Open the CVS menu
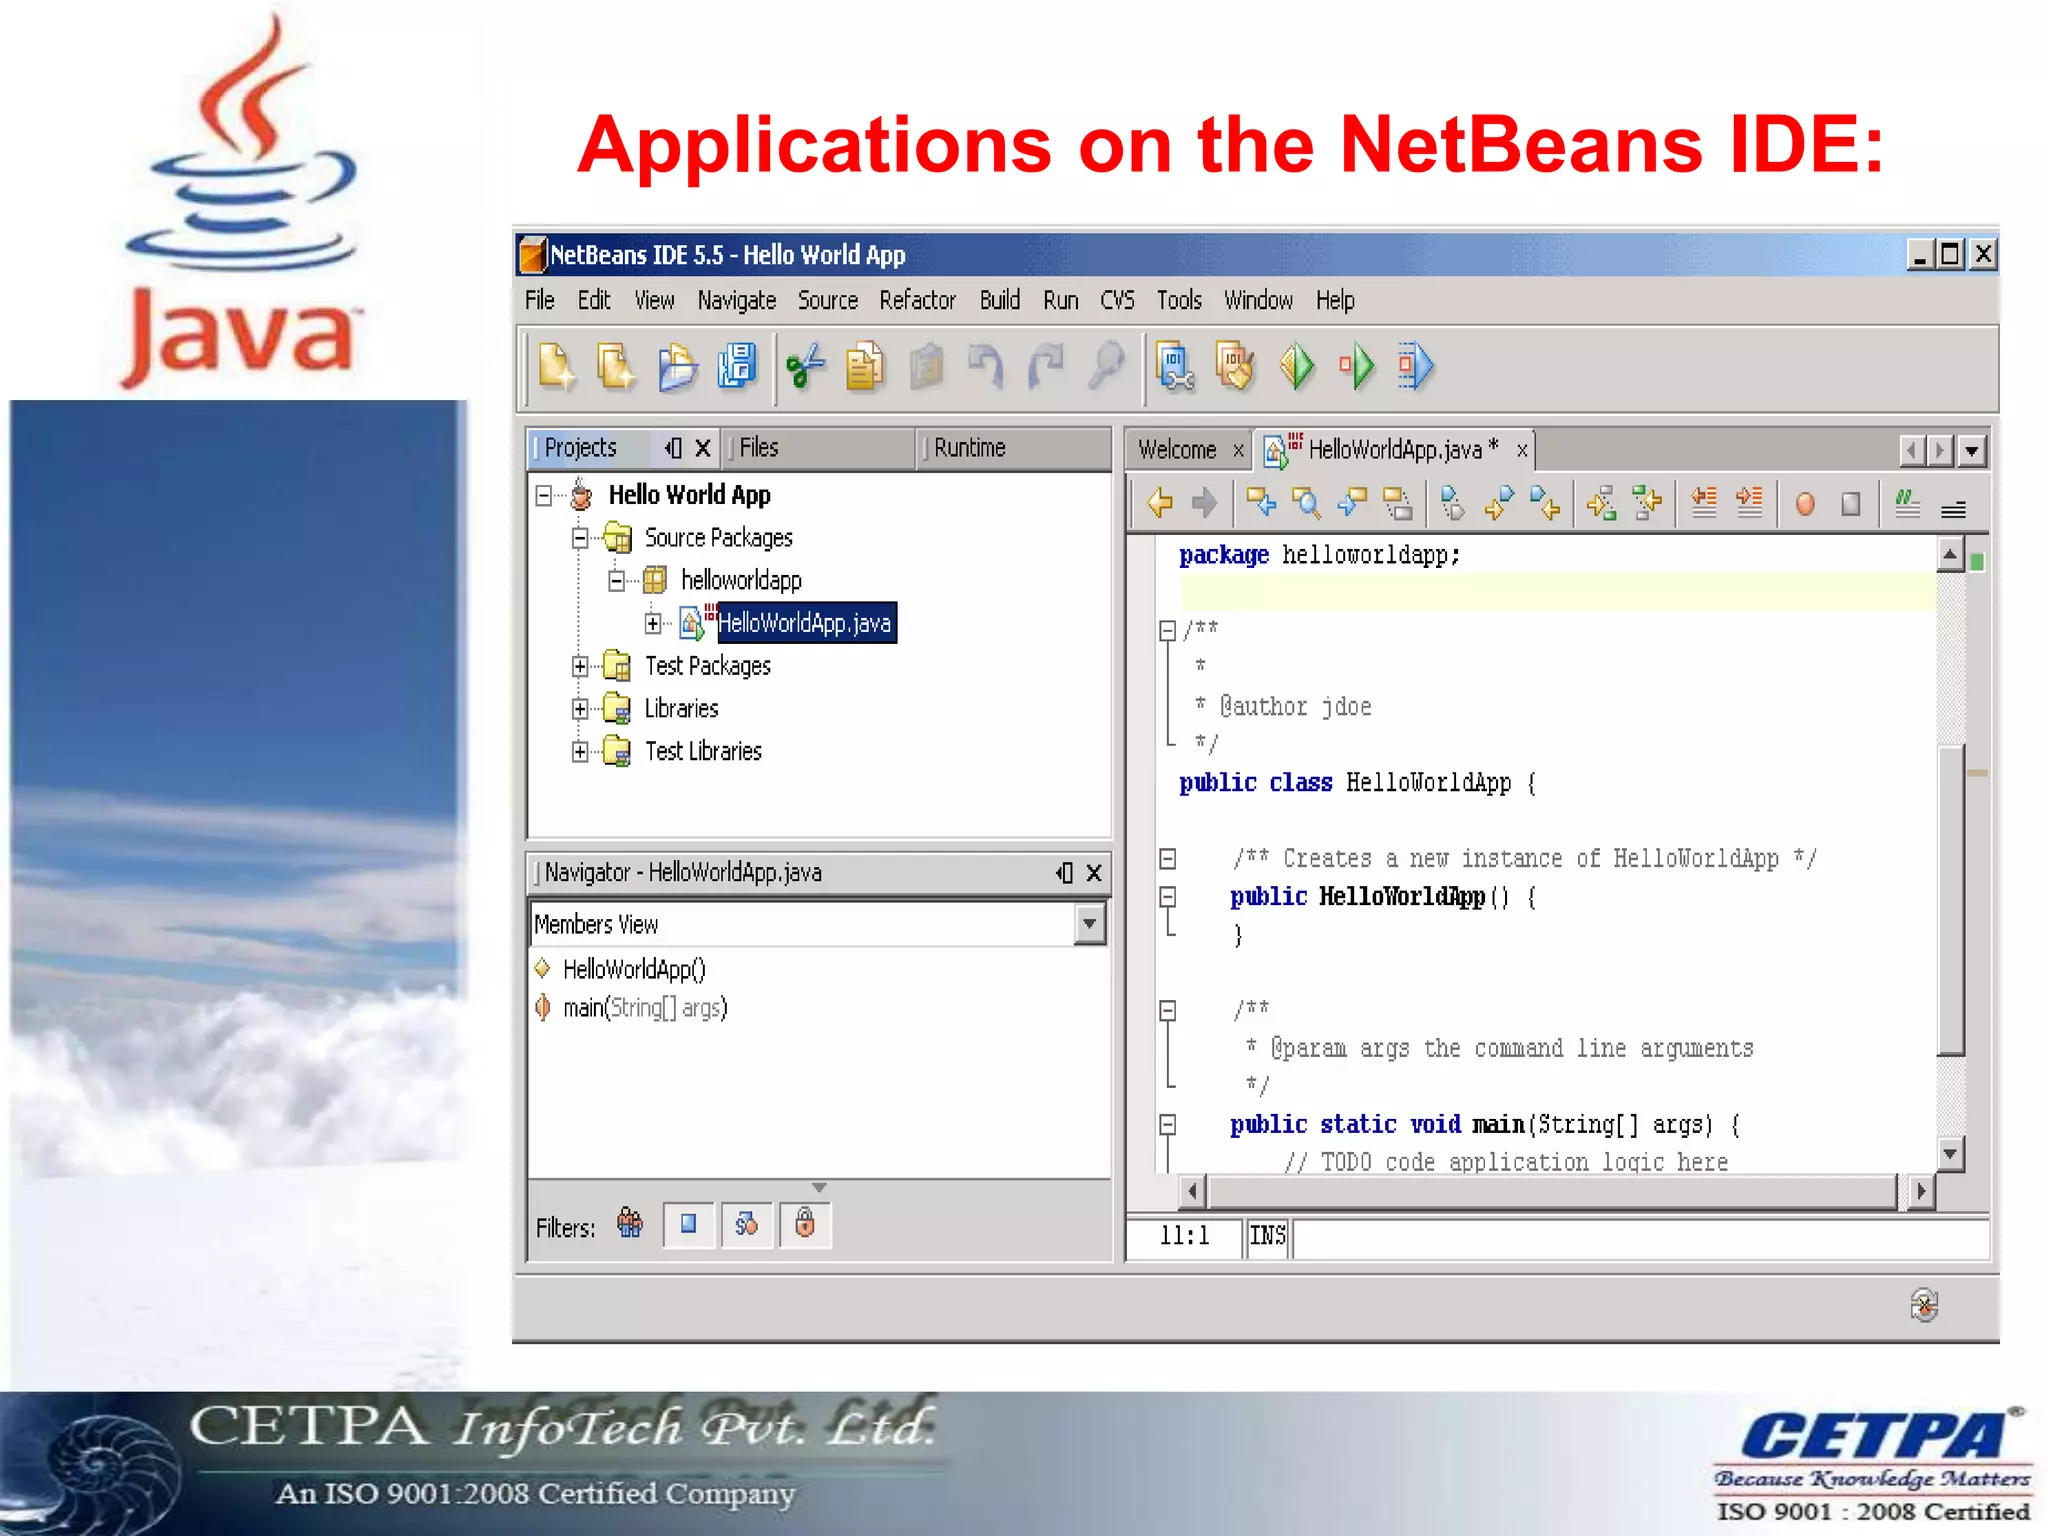The width and height of the screenshot is (2048, 1536). 1117,300
